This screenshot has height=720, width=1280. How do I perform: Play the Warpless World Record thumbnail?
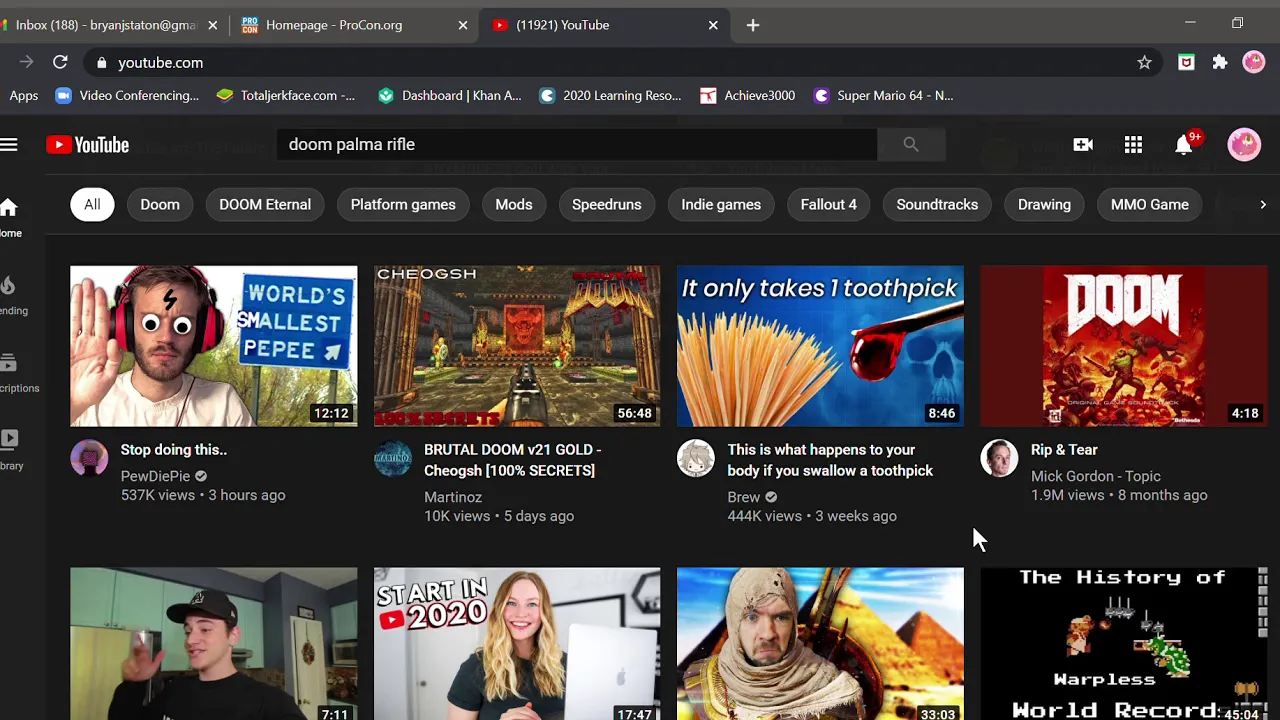1124,644
